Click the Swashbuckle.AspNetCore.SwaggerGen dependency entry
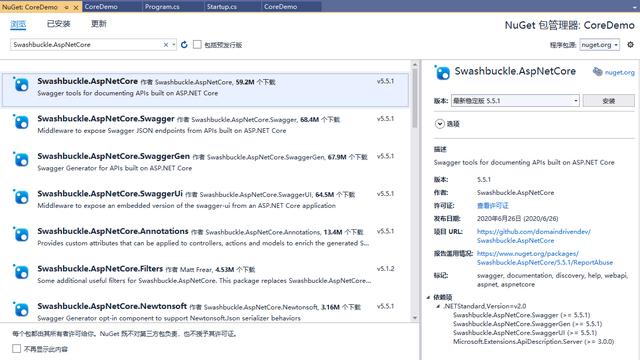This screenshot has width=640, height=360. tap(527, 324)
